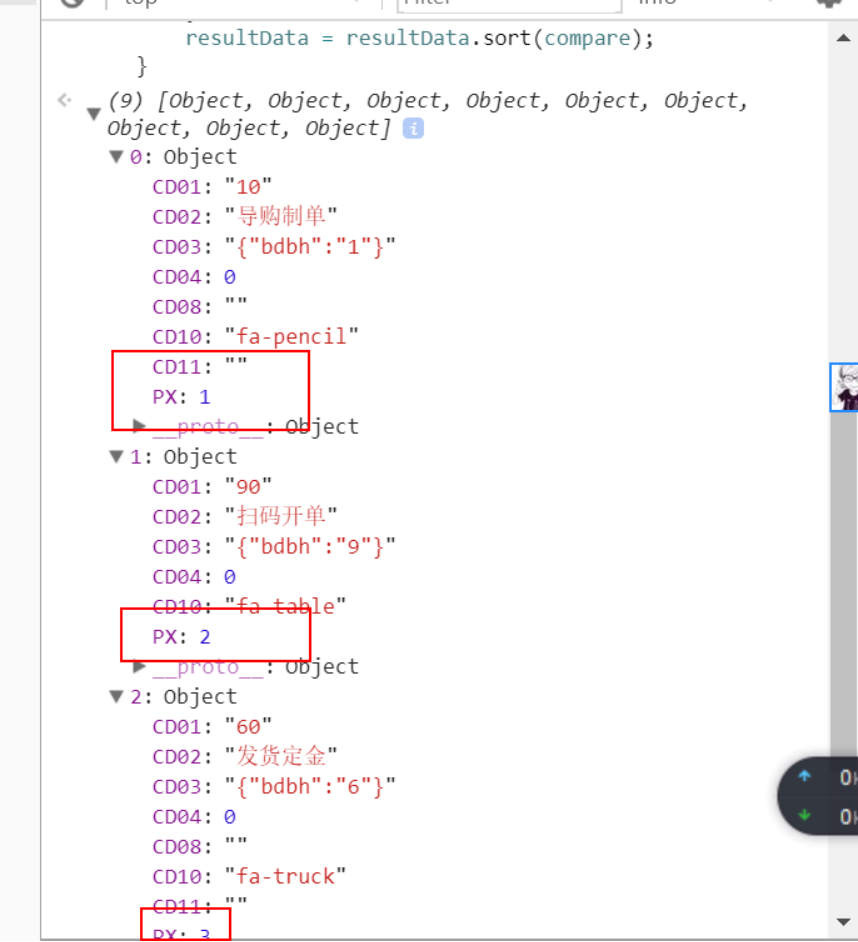Collapse the 1: Object entry
Image resolution: width=858 pixels, height=942 pixels.
[x=117, y=457]
